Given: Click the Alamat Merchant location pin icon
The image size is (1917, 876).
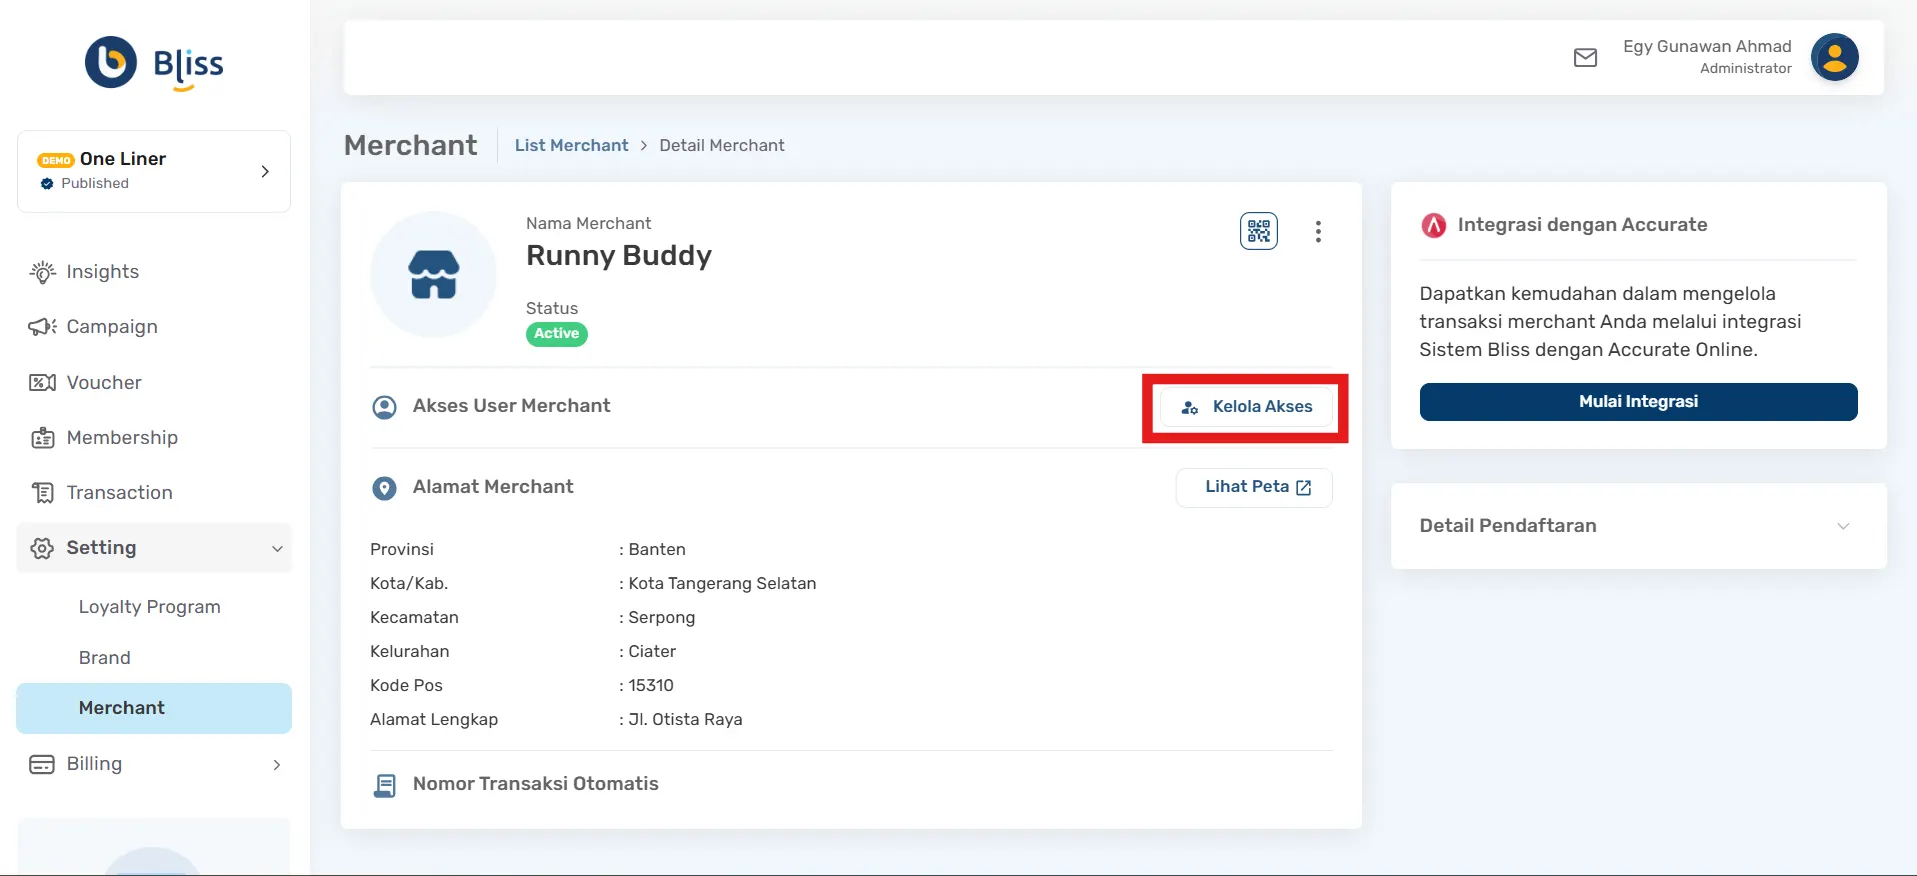Looking at the screenshot, I should pyautogui.click(x=384, y=488).
